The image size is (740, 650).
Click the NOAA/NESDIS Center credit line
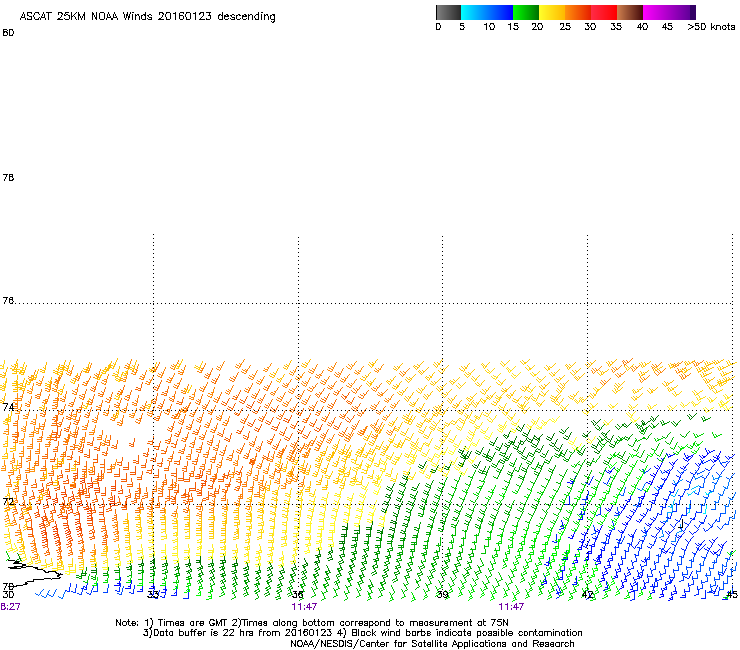tap(432, 644)
